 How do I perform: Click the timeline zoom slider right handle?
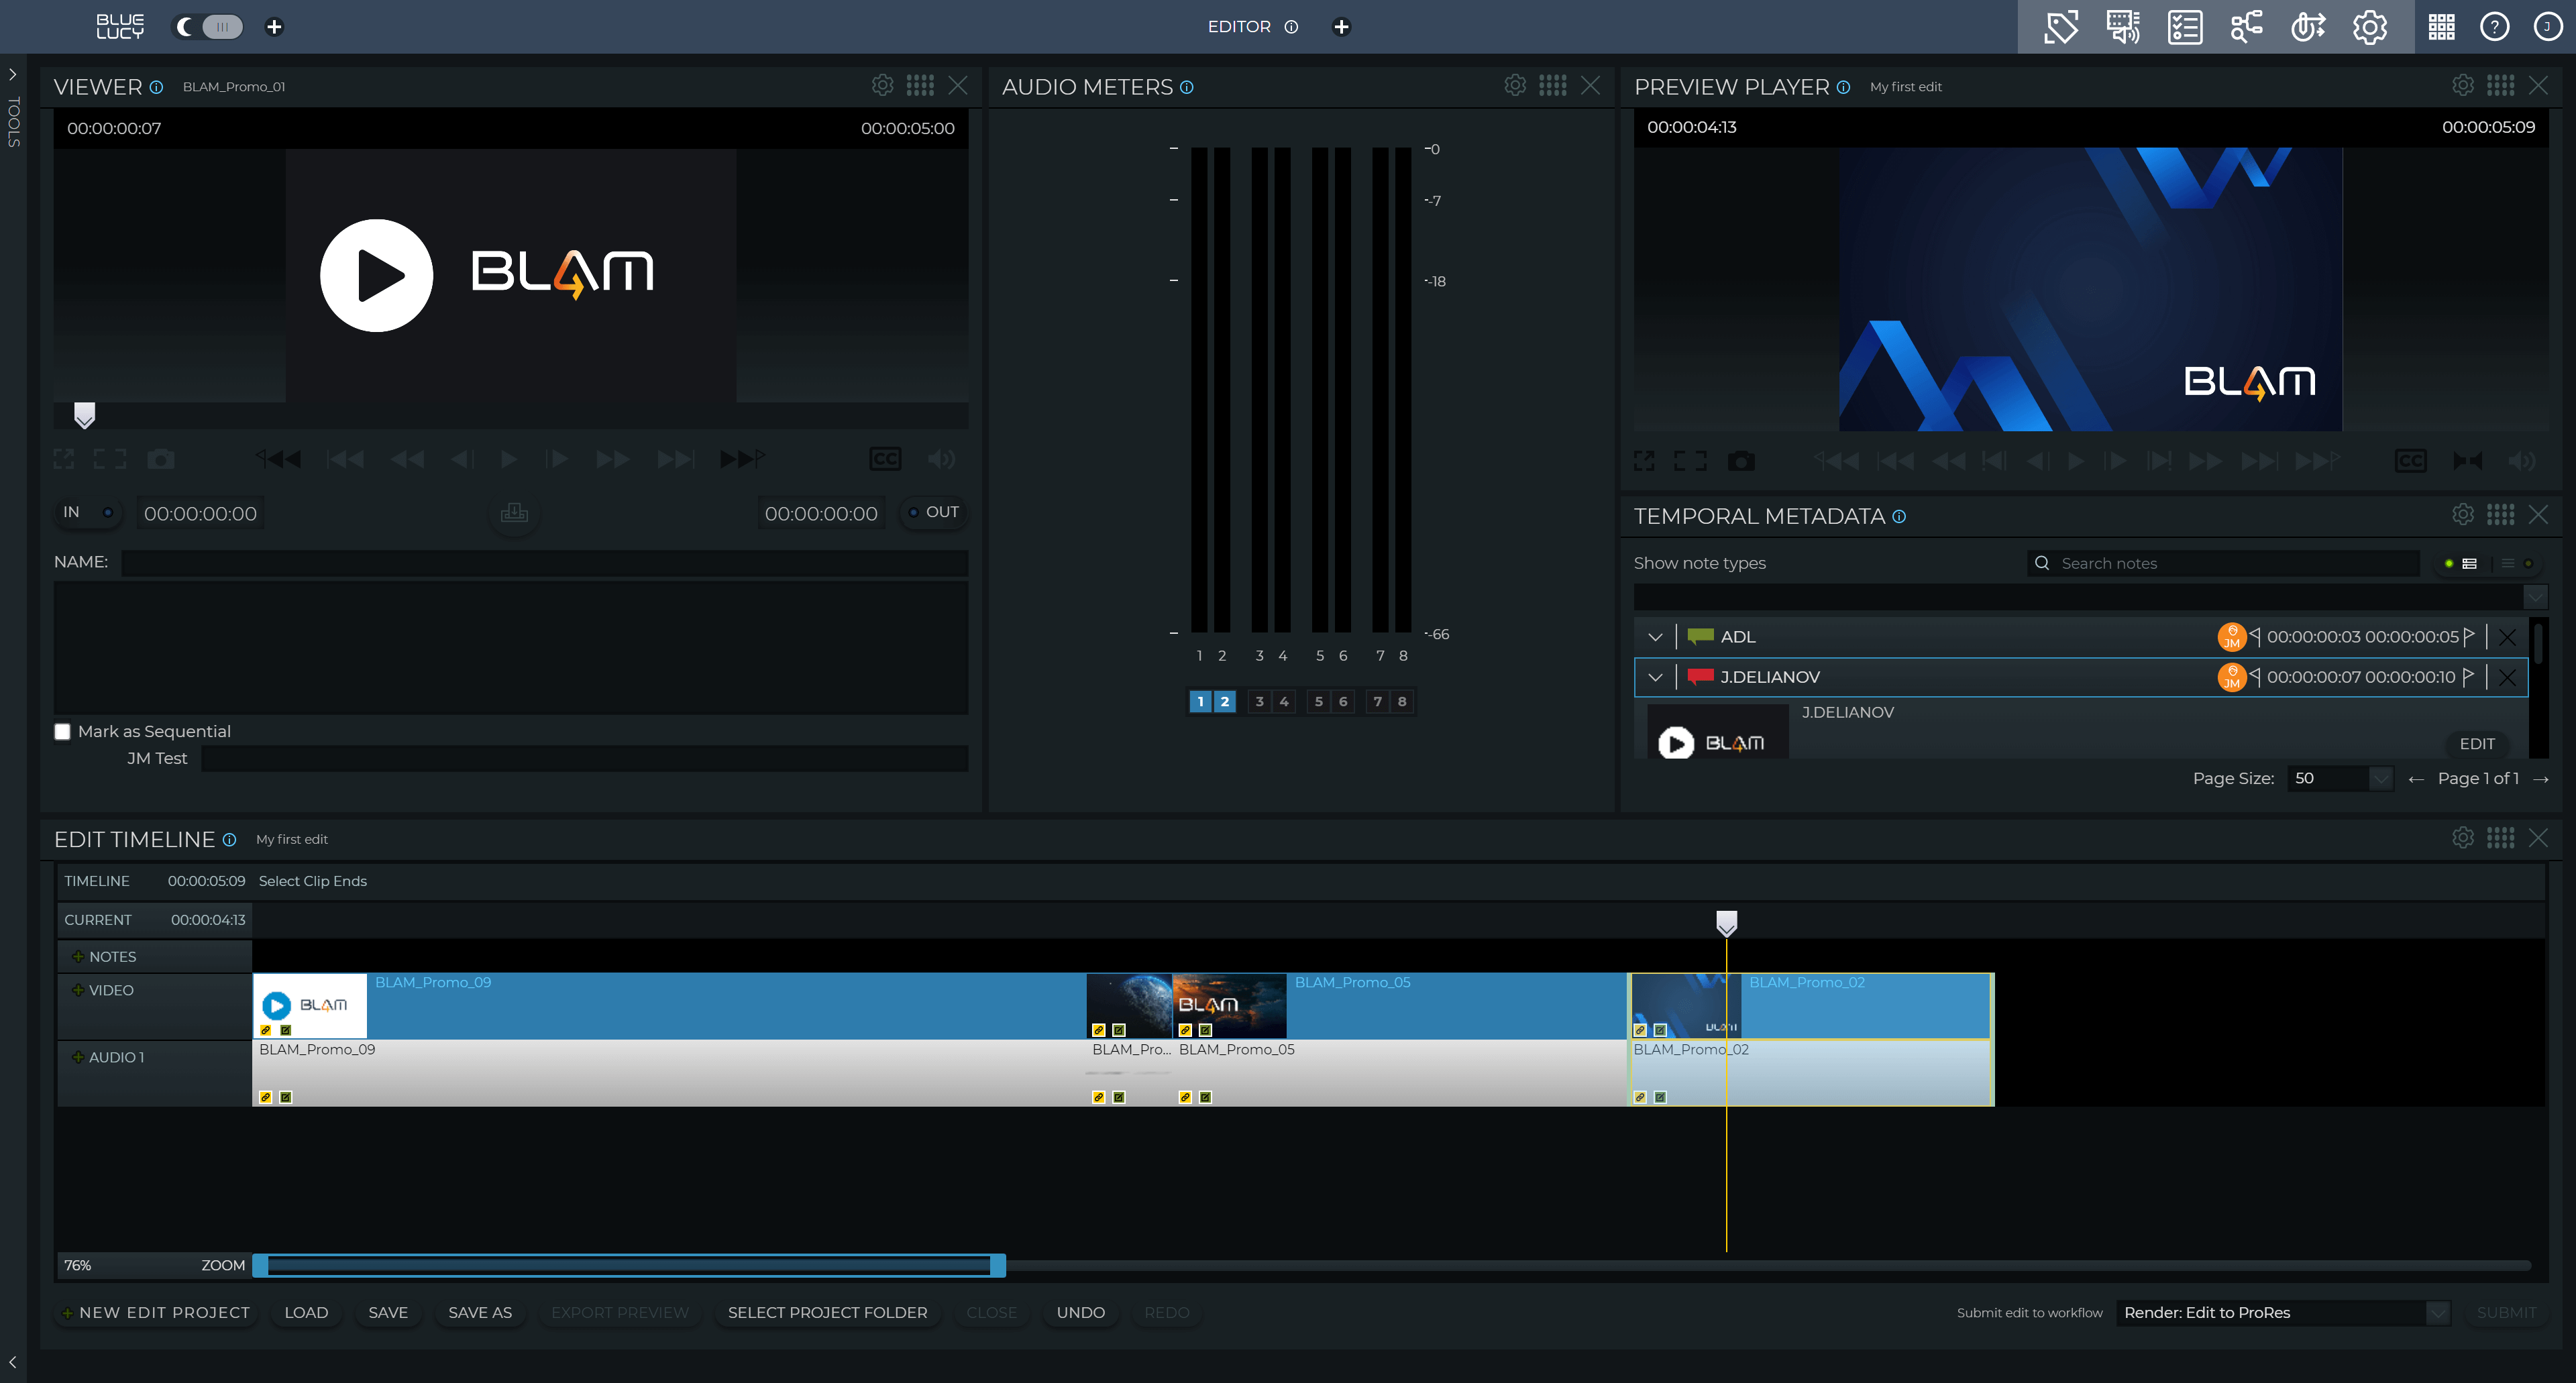pyautogui.click(x=998, y=1266)
